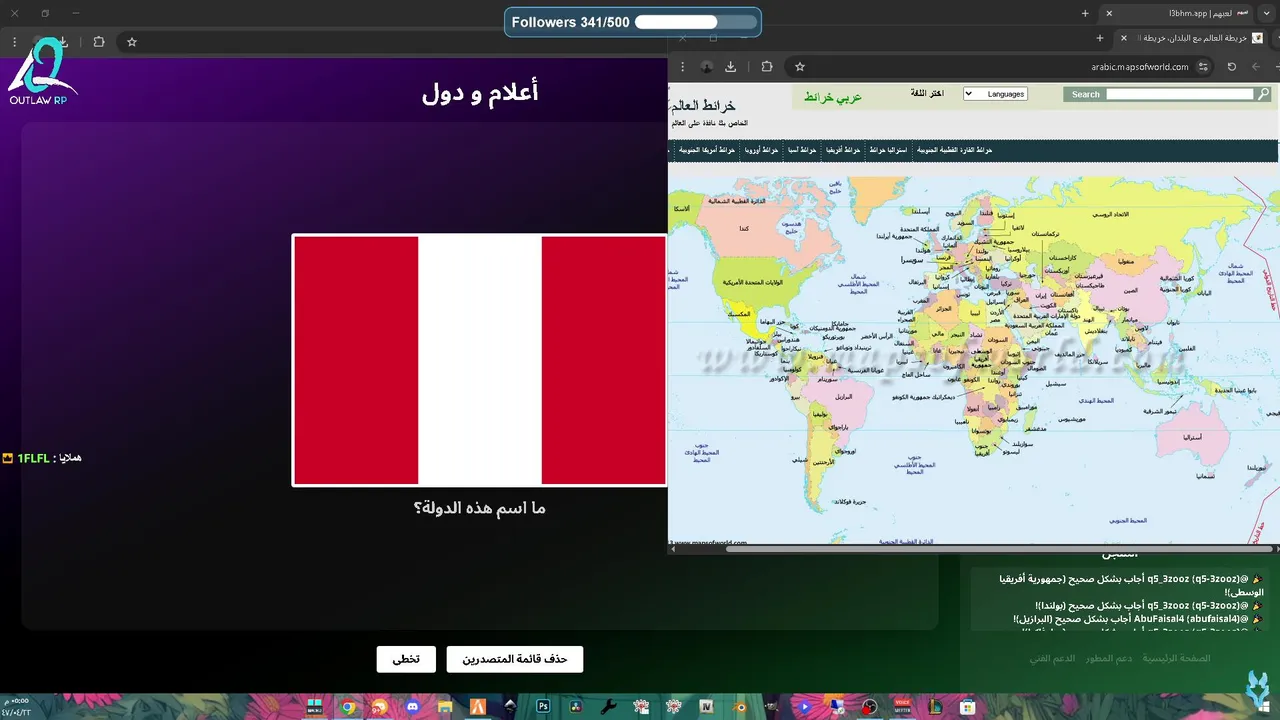Open the الدعم الفني footer link

pos(1052,658)
